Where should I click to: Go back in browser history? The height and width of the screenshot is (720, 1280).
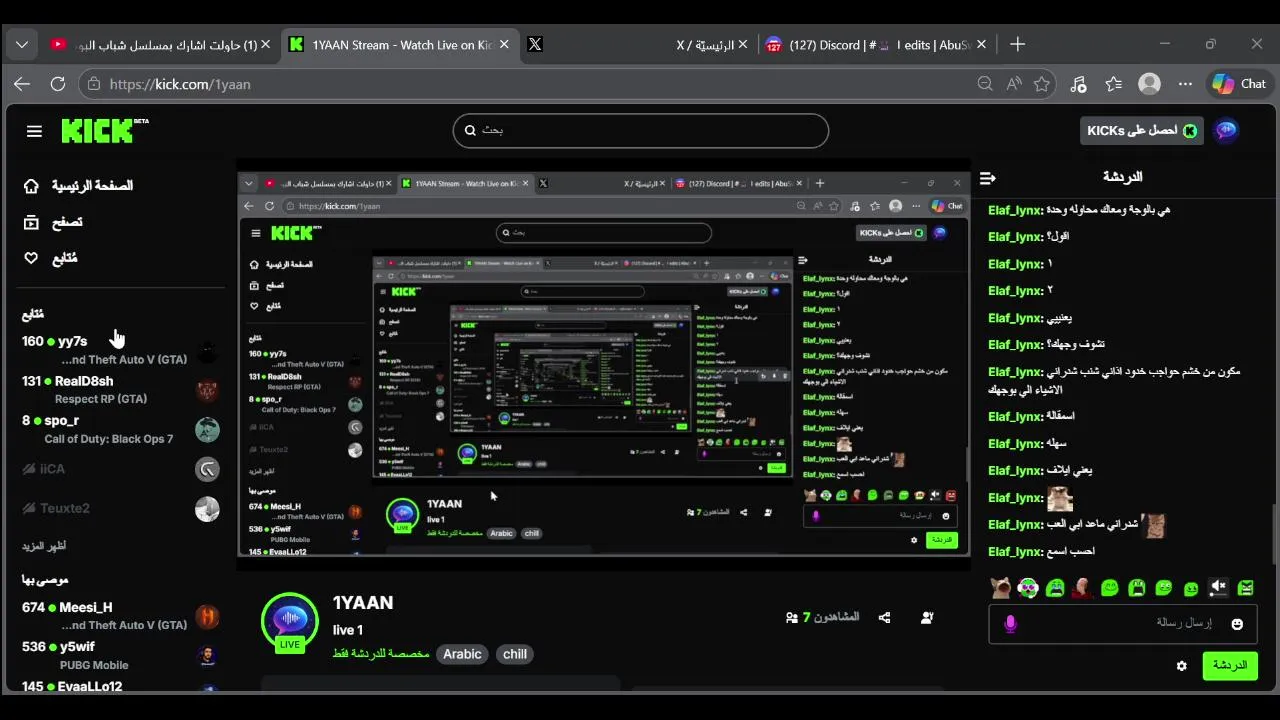pos(22,84)
